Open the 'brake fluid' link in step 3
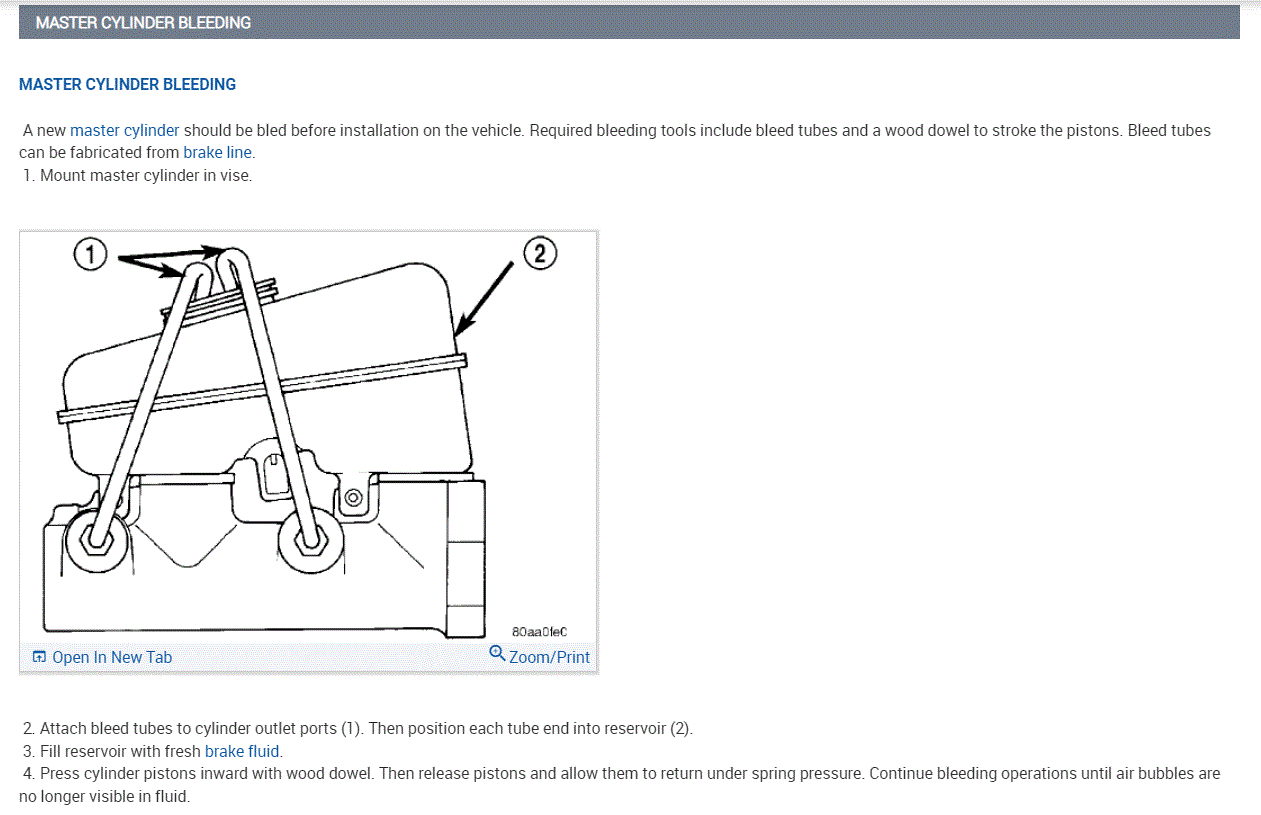Image resolution: width=1261 pixels, height=815 pixels. point(243,751)
